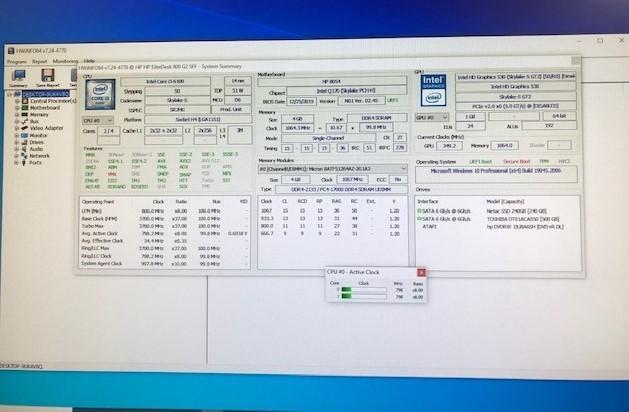Click the System Agent Clock row
Screen dimensions: 629x412
click(164, 264)
